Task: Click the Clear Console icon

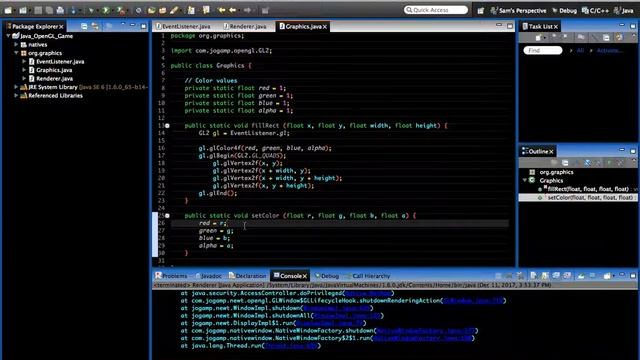Action: [x=533, y=276]
